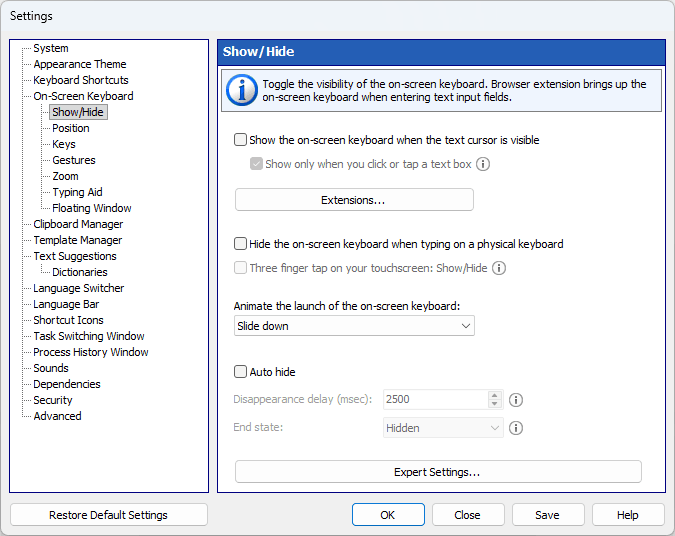The height and width of the screenshot is (536, 675).
Task: Select On-Screen Keyboard tree node
Action: click(84, 96)
